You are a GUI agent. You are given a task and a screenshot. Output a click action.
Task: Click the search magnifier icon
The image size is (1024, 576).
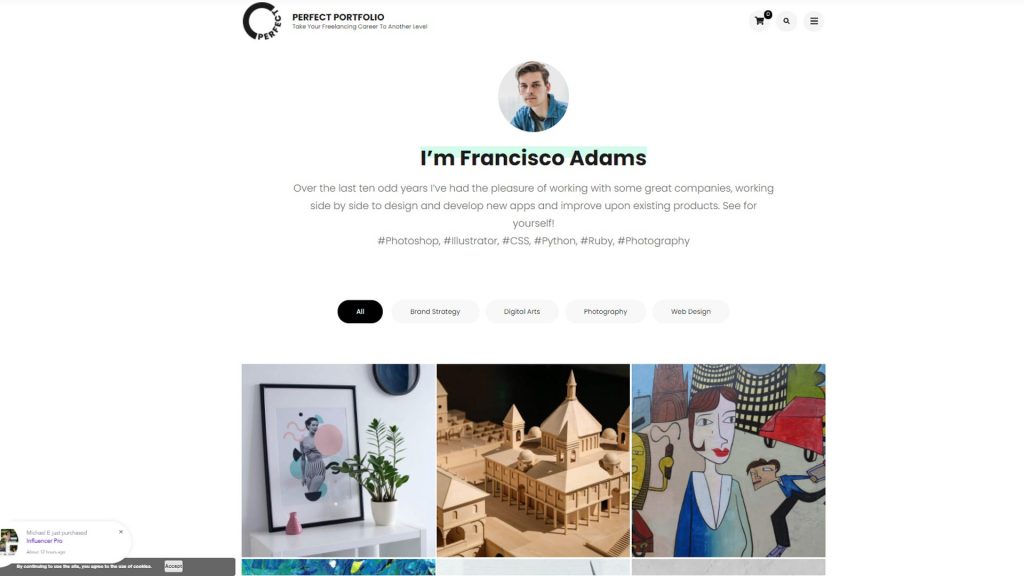click(786, 21)
